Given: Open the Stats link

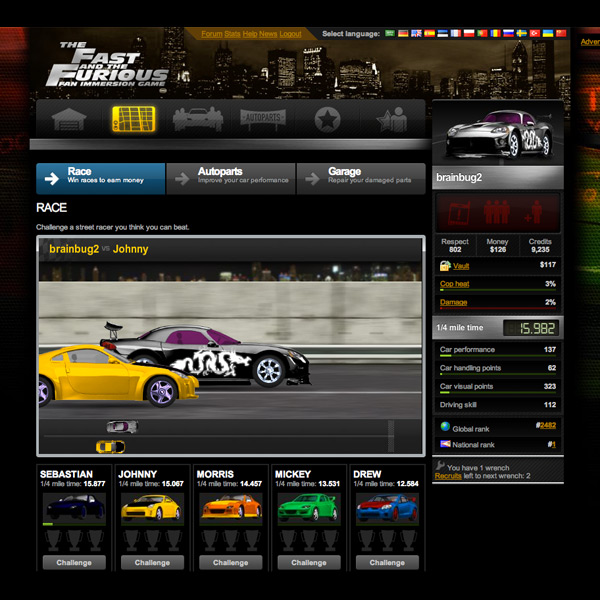Looking at the screenshot, I should (232, 34).
